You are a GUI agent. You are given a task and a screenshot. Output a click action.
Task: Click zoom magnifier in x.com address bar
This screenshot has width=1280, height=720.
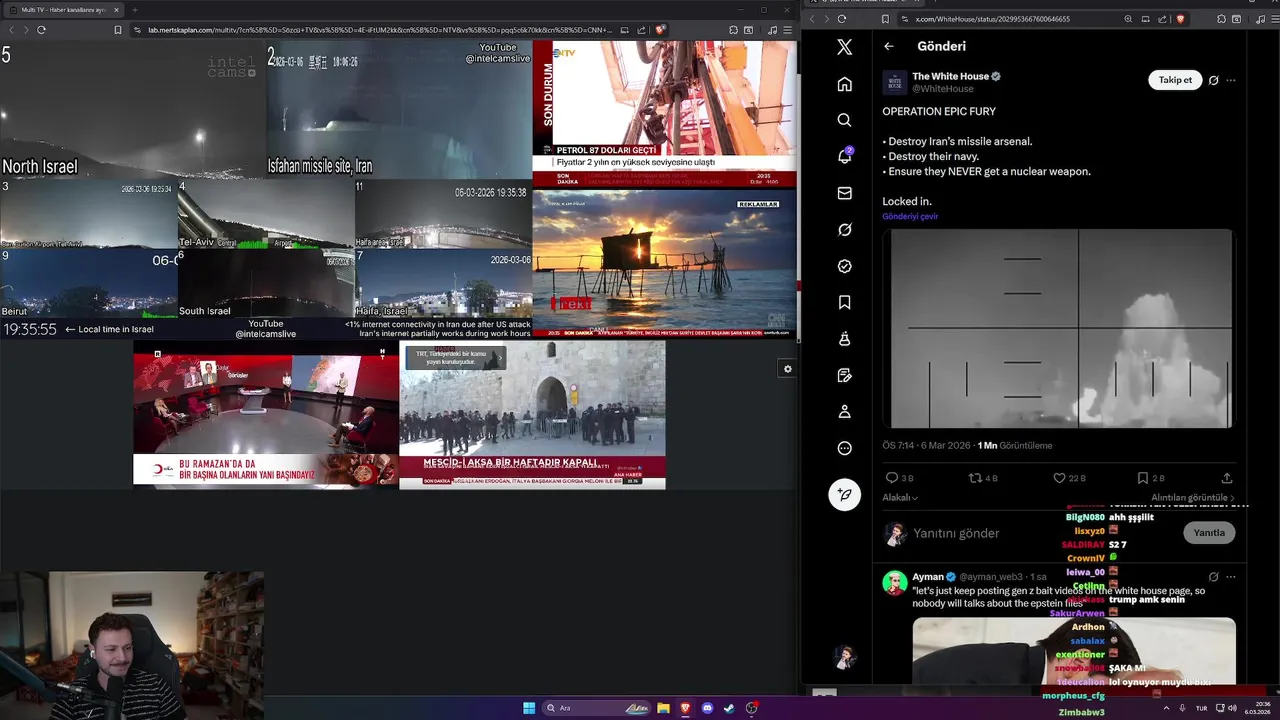(x=1128, y=19)
